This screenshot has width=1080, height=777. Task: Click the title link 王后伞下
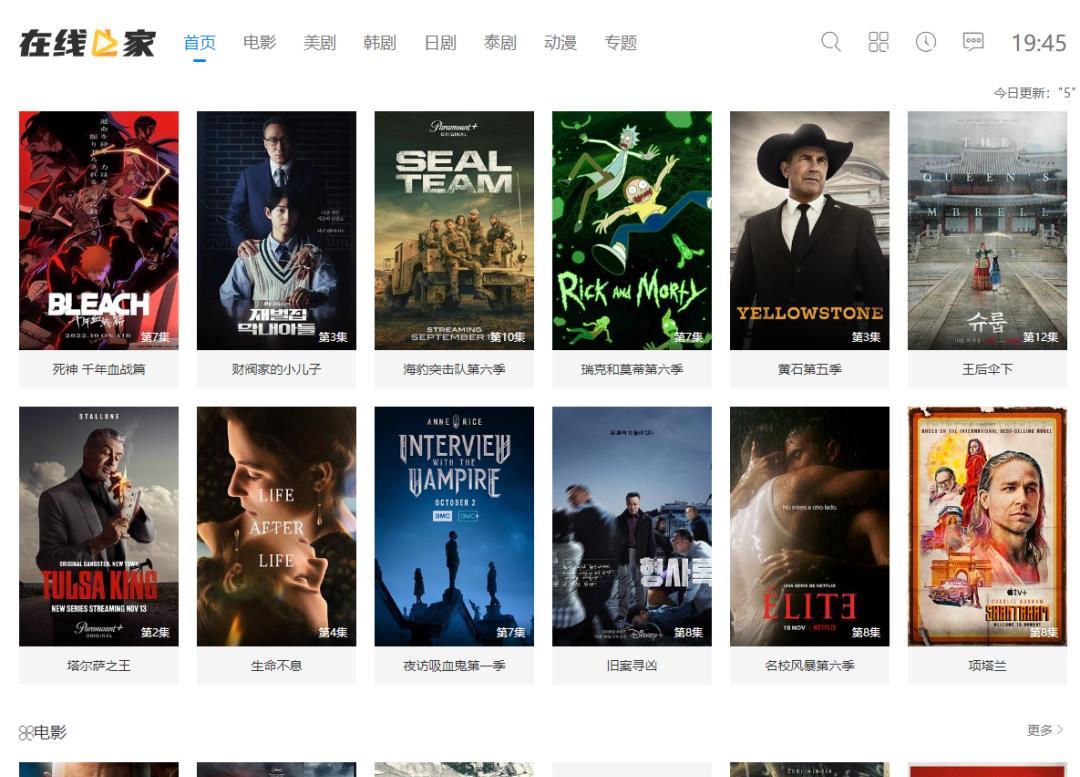point(987,369)
